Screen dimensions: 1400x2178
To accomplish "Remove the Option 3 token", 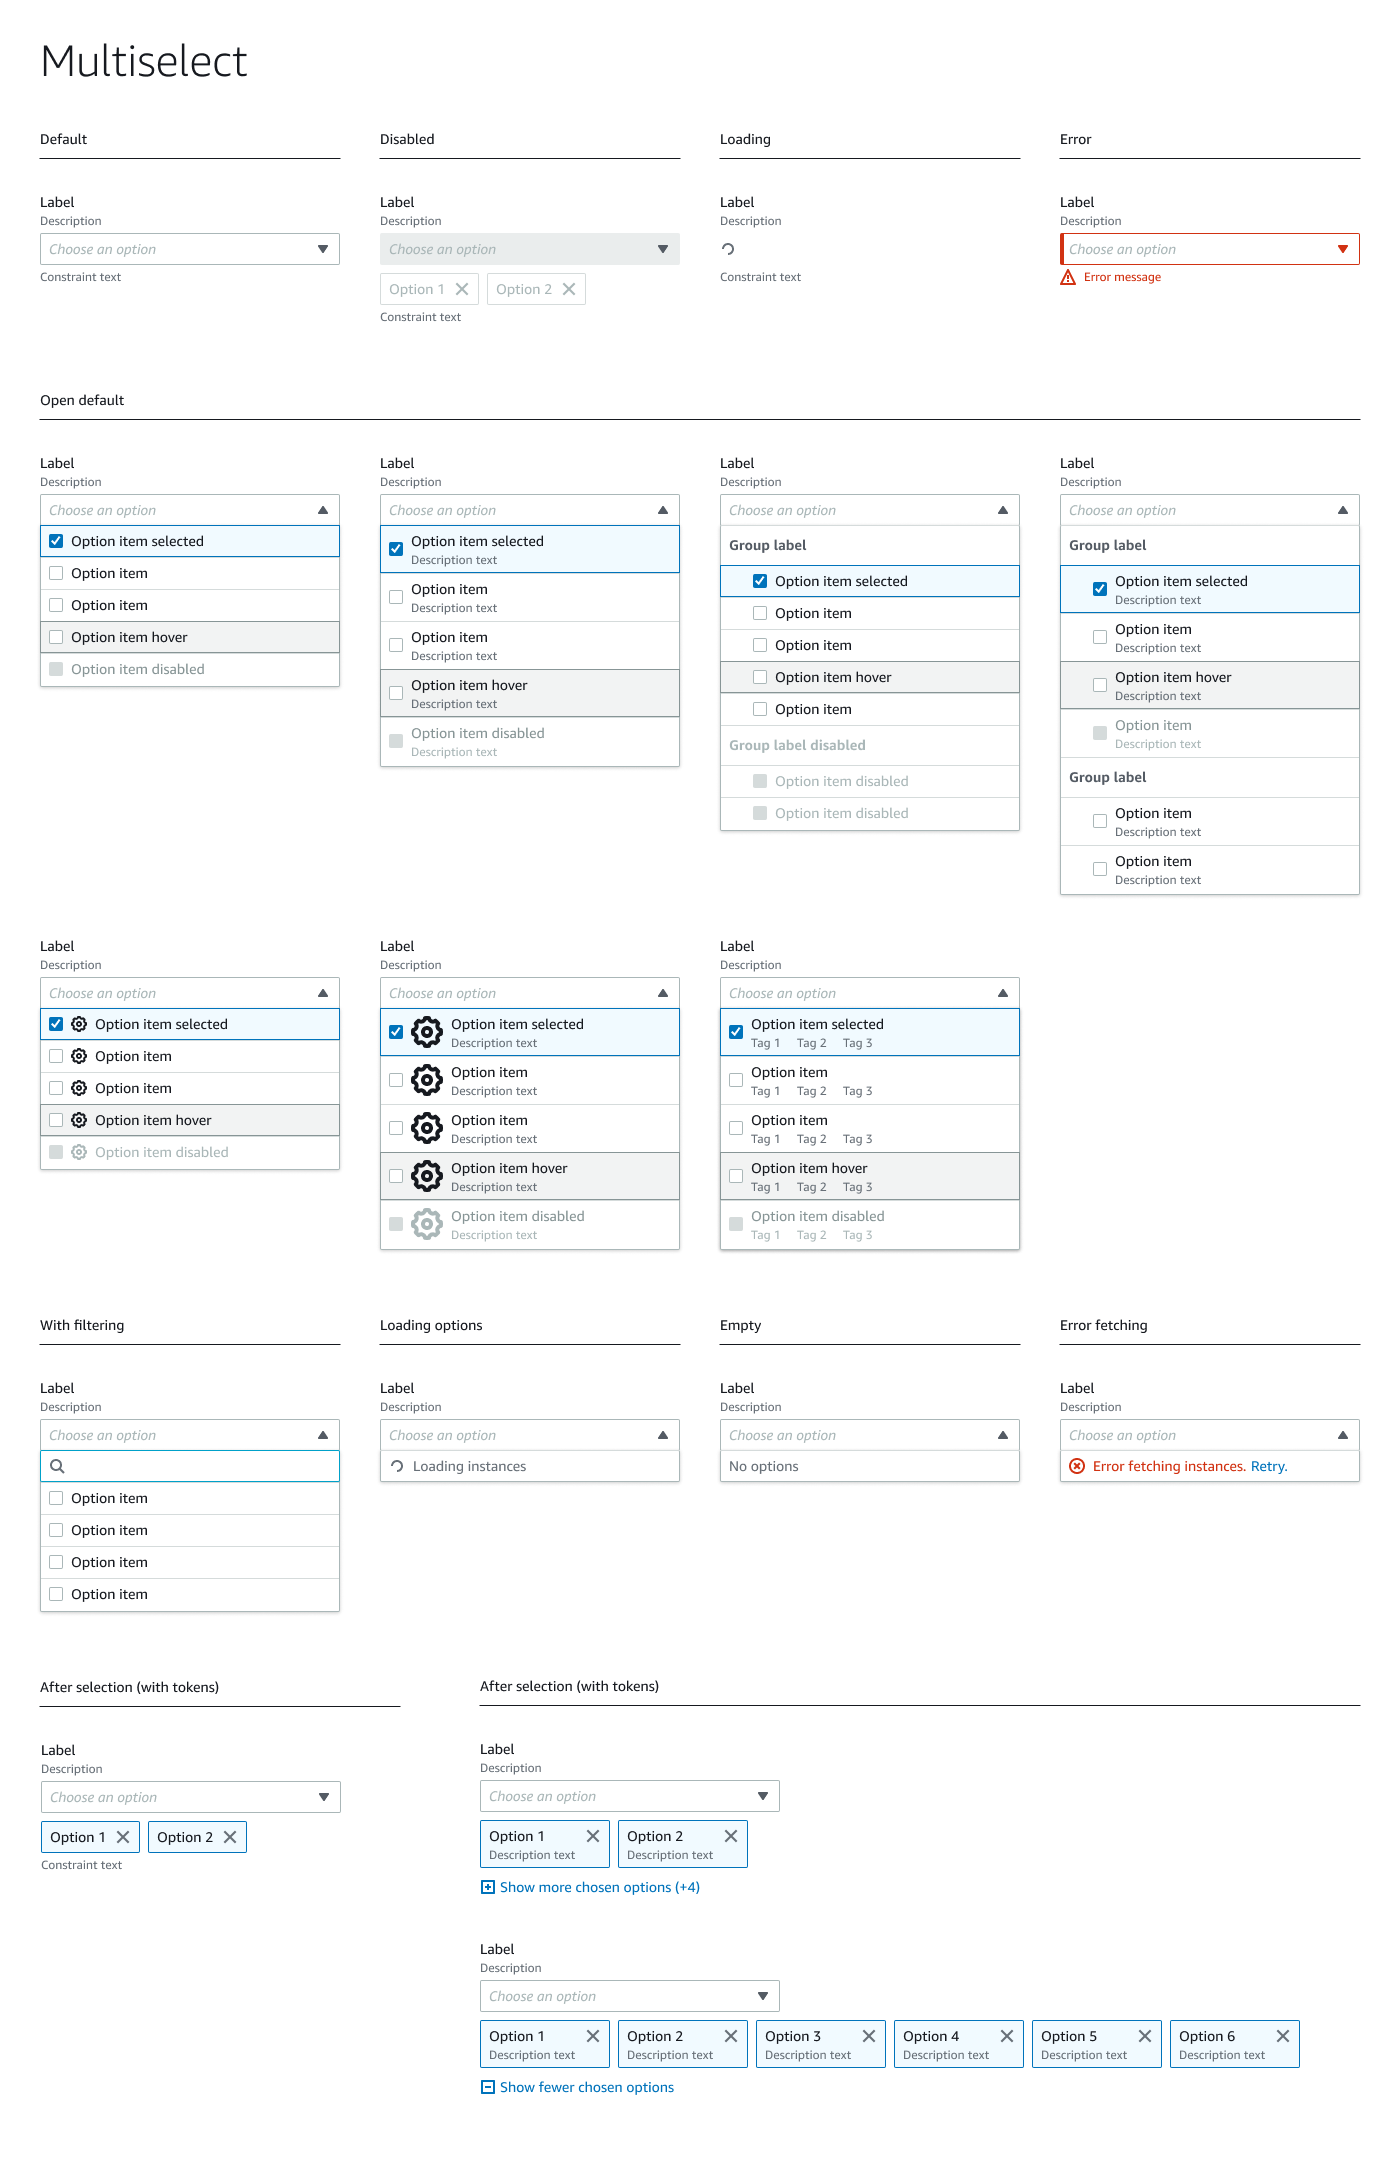I will (869, 2036).
